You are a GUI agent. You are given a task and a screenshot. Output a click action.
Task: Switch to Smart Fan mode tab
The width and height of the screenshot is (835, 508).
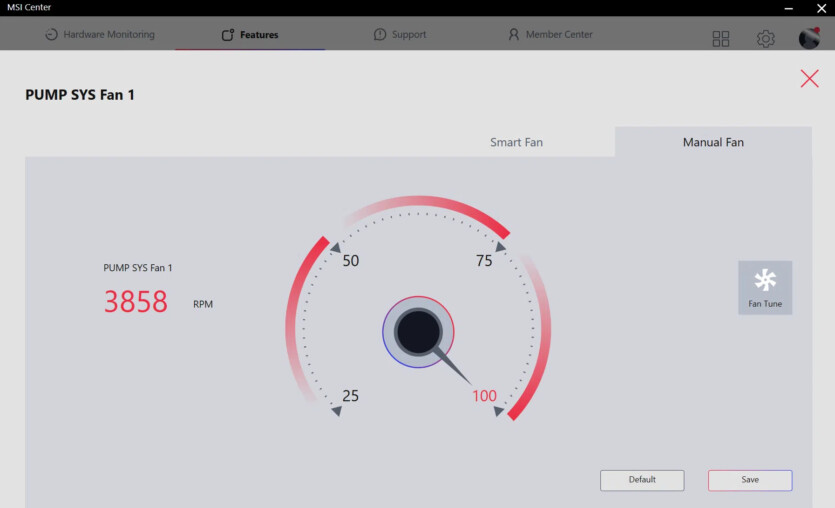coord(516,142)
